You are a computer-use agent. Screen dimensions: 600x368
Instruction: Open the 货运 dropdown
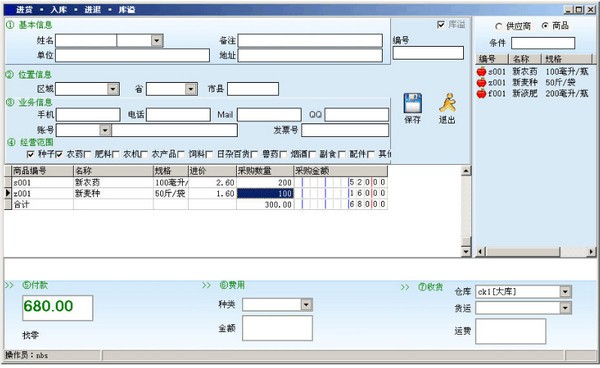point(565,308)
